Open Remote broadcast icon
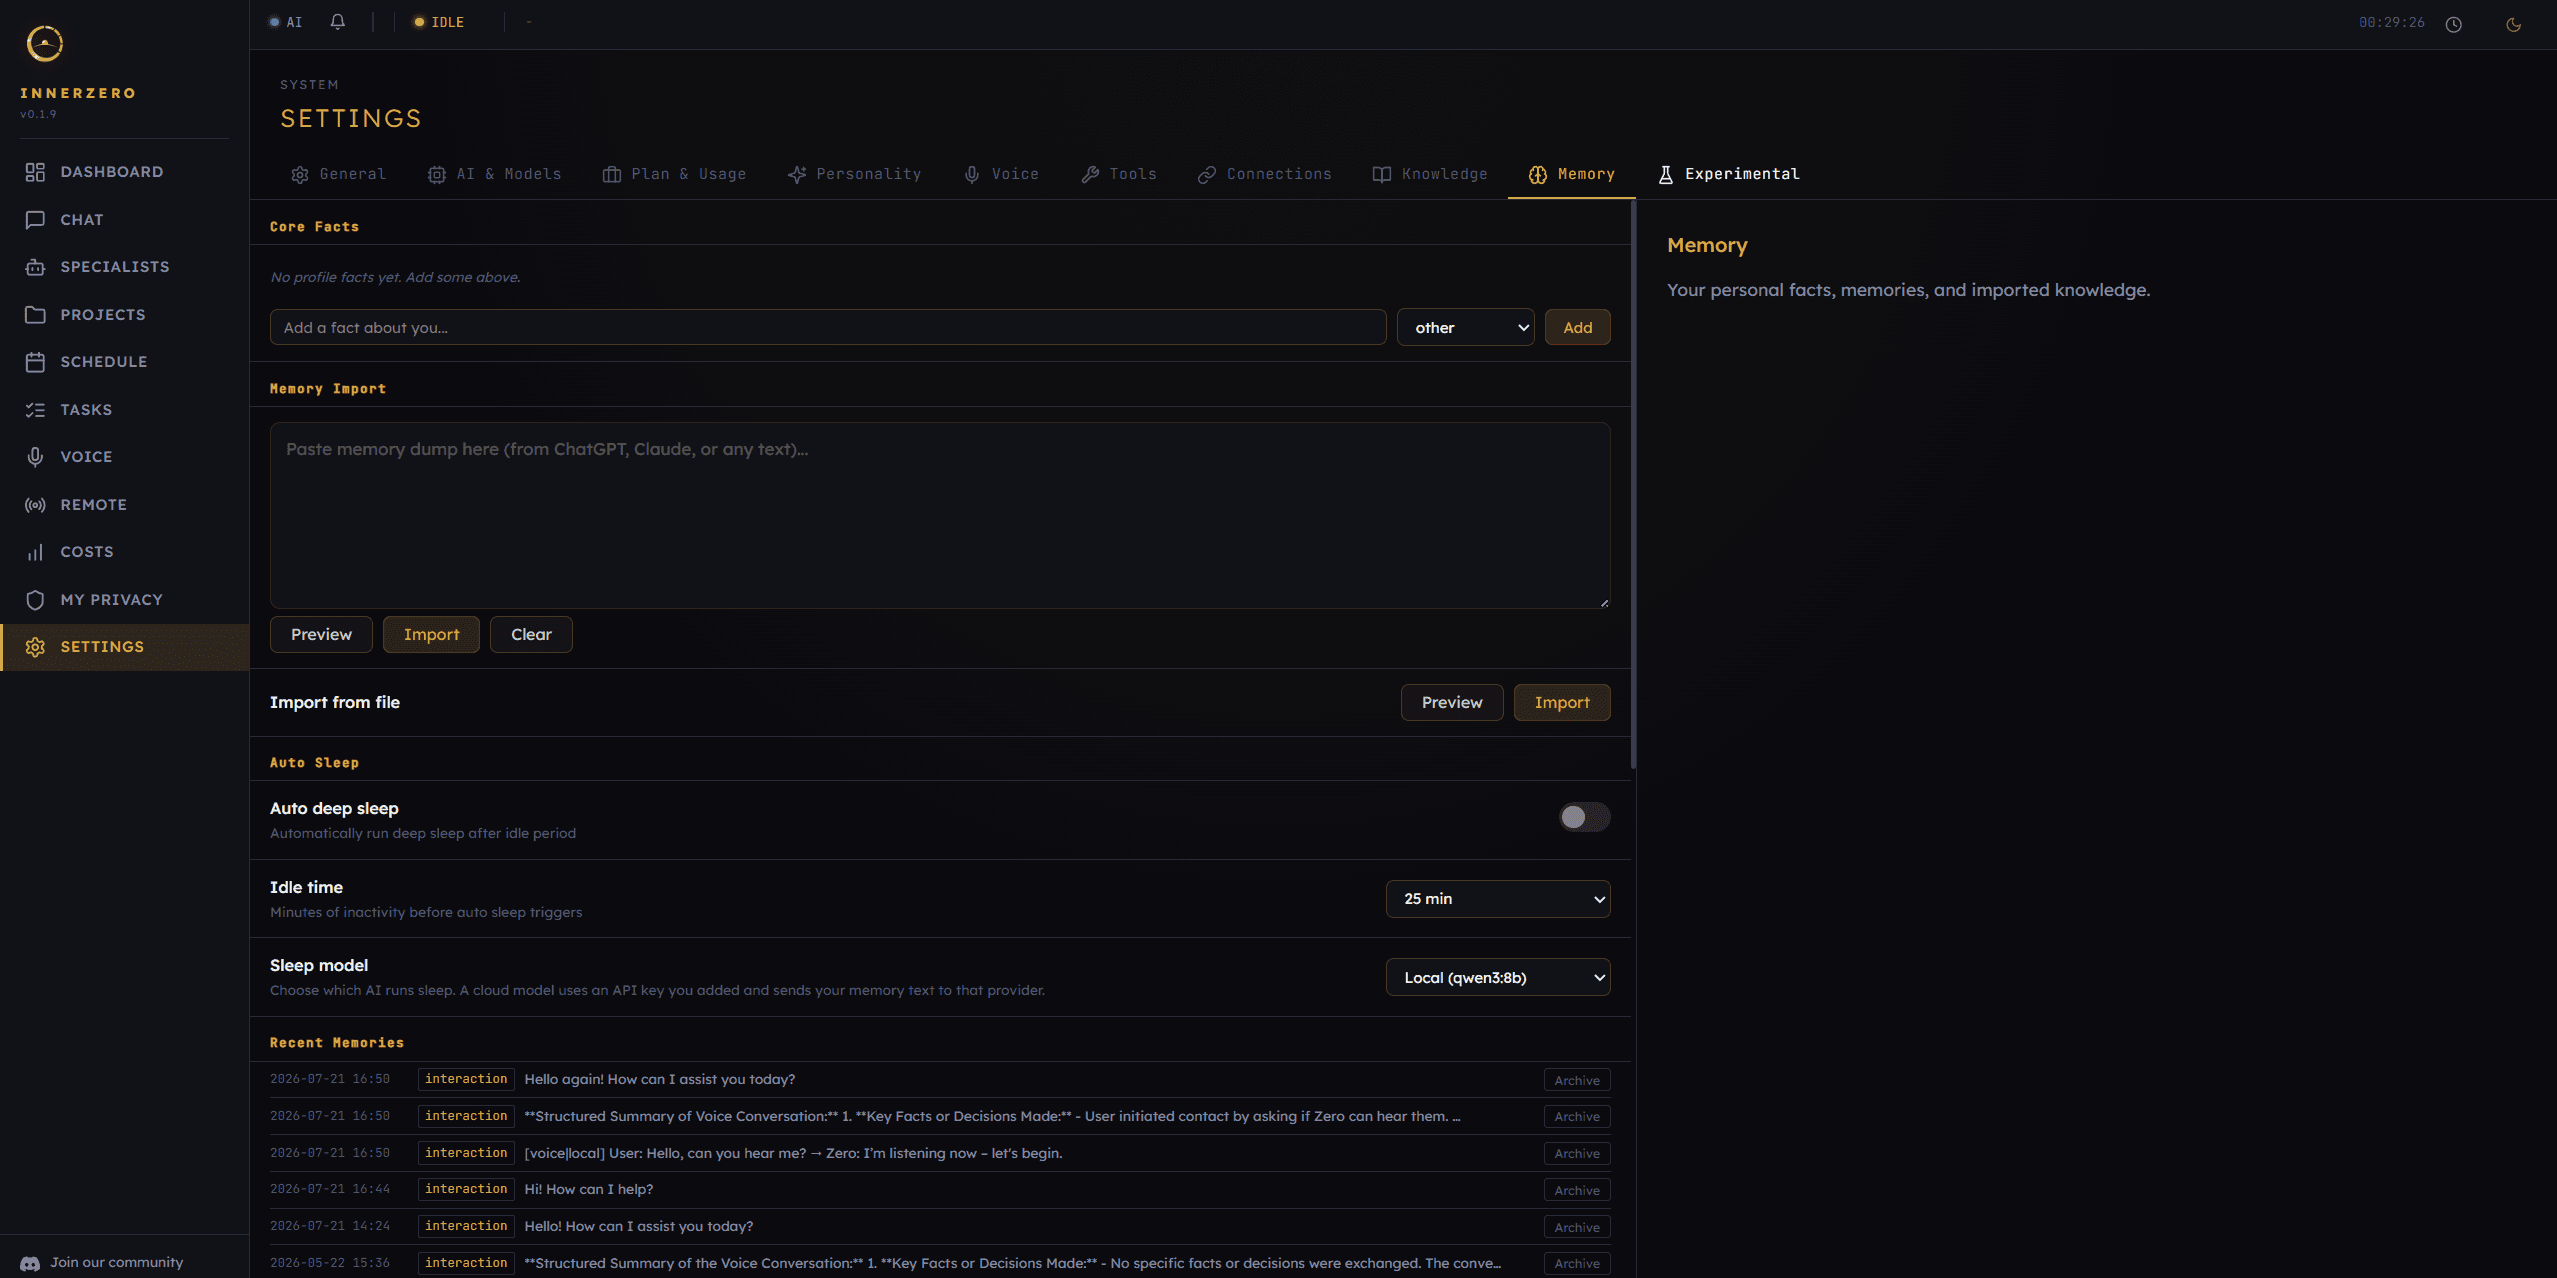This screenshot has height=1278, width=2557. [35, 505]
